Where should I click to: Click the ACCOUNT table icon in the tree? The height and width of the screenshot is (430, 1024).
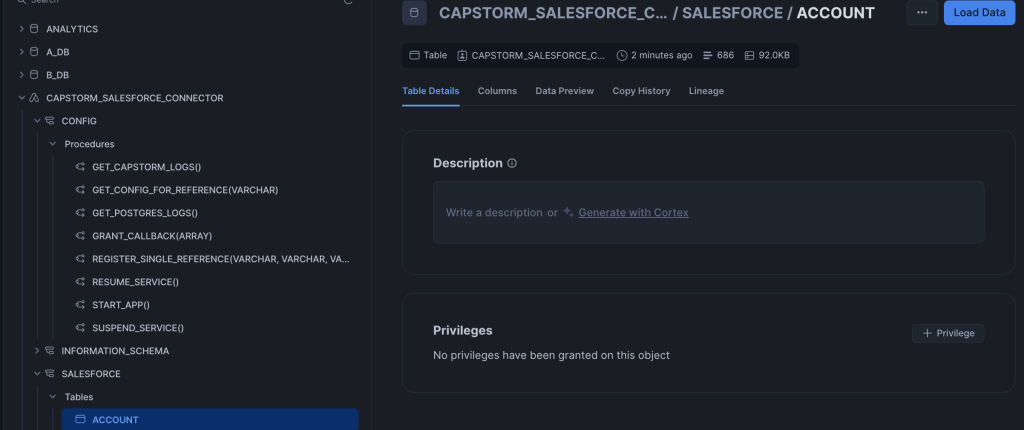coord(80,420)
